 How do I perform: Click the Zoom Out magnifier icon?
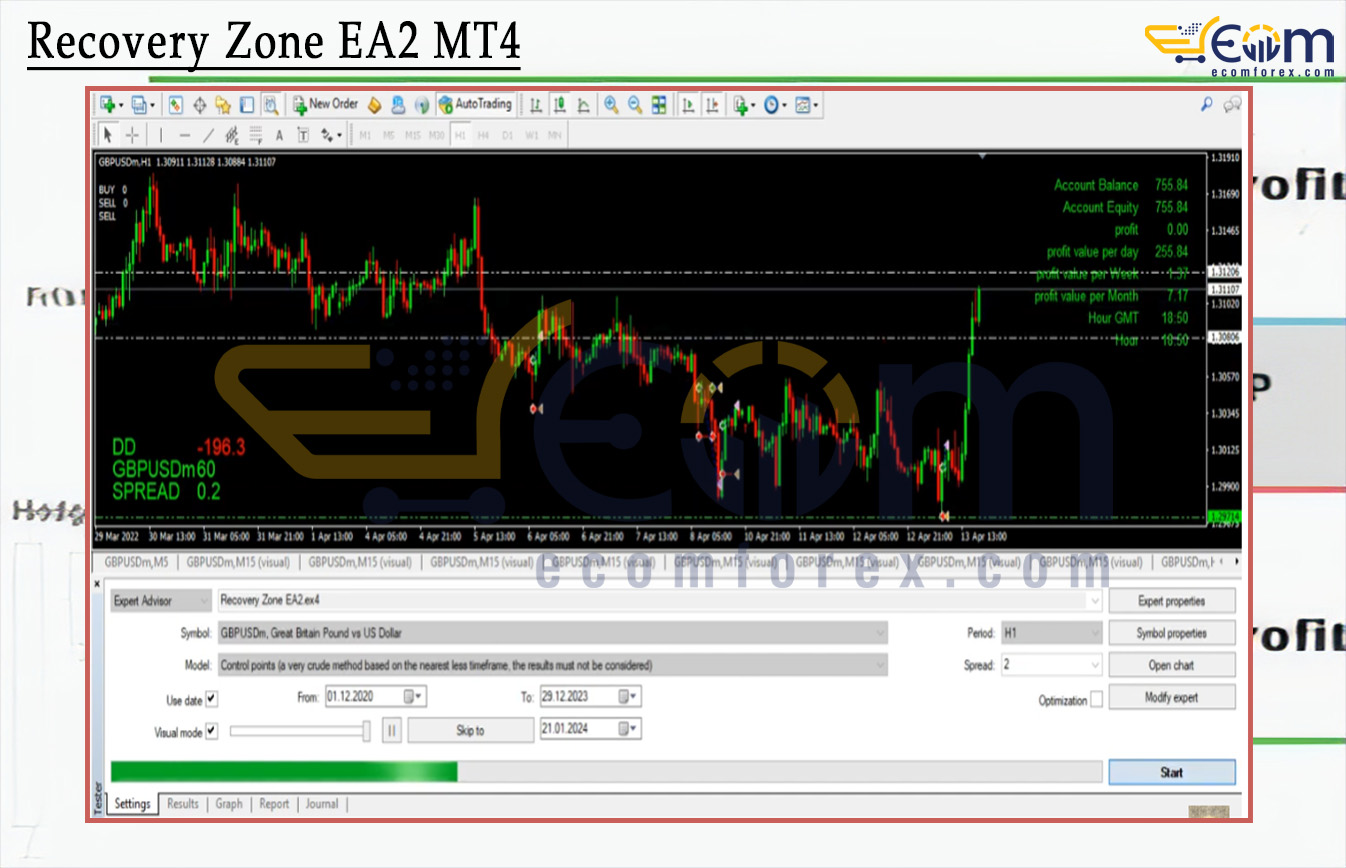click(x=634, y=104)
